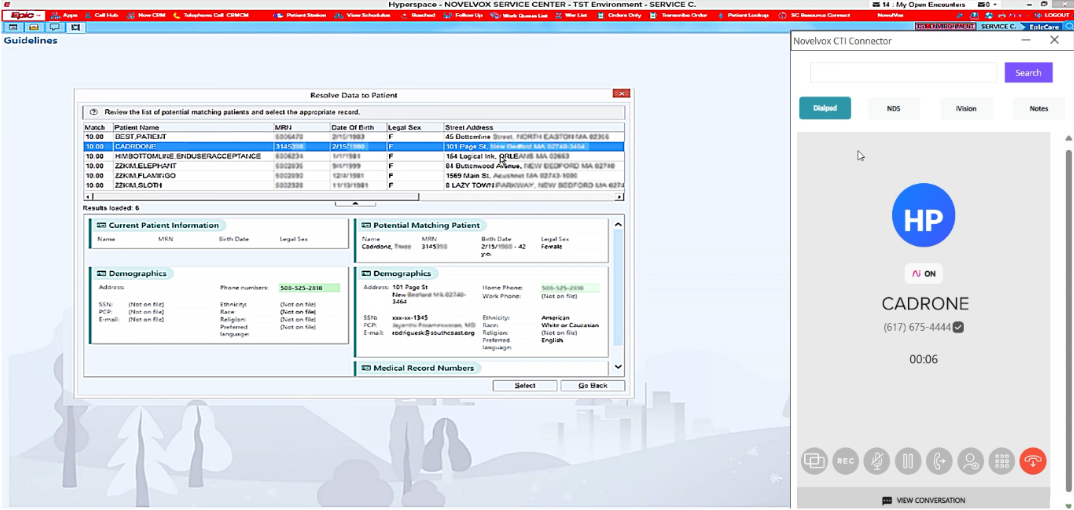Open the screen share overlapping windows icon
Viewport: 1074px width, 510px height.
(814, 461)
